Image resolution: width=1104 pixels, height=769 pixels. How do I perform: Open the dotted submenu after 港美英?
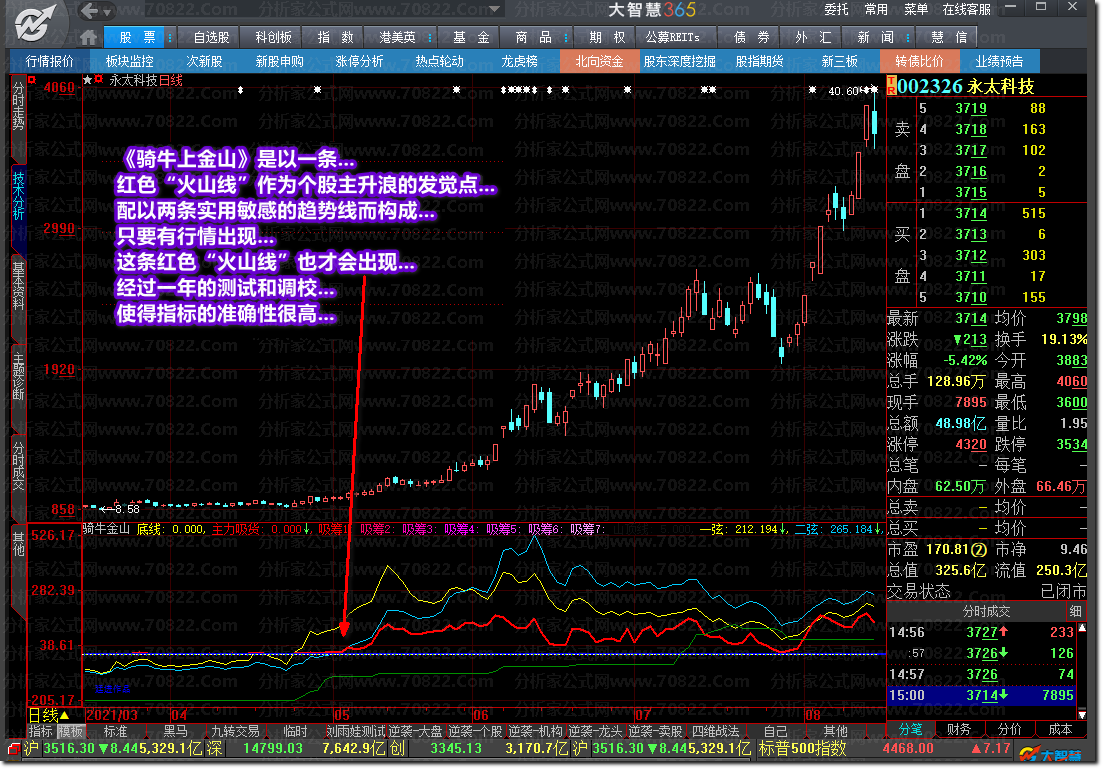pyautogui.click(x=429, y=37)
